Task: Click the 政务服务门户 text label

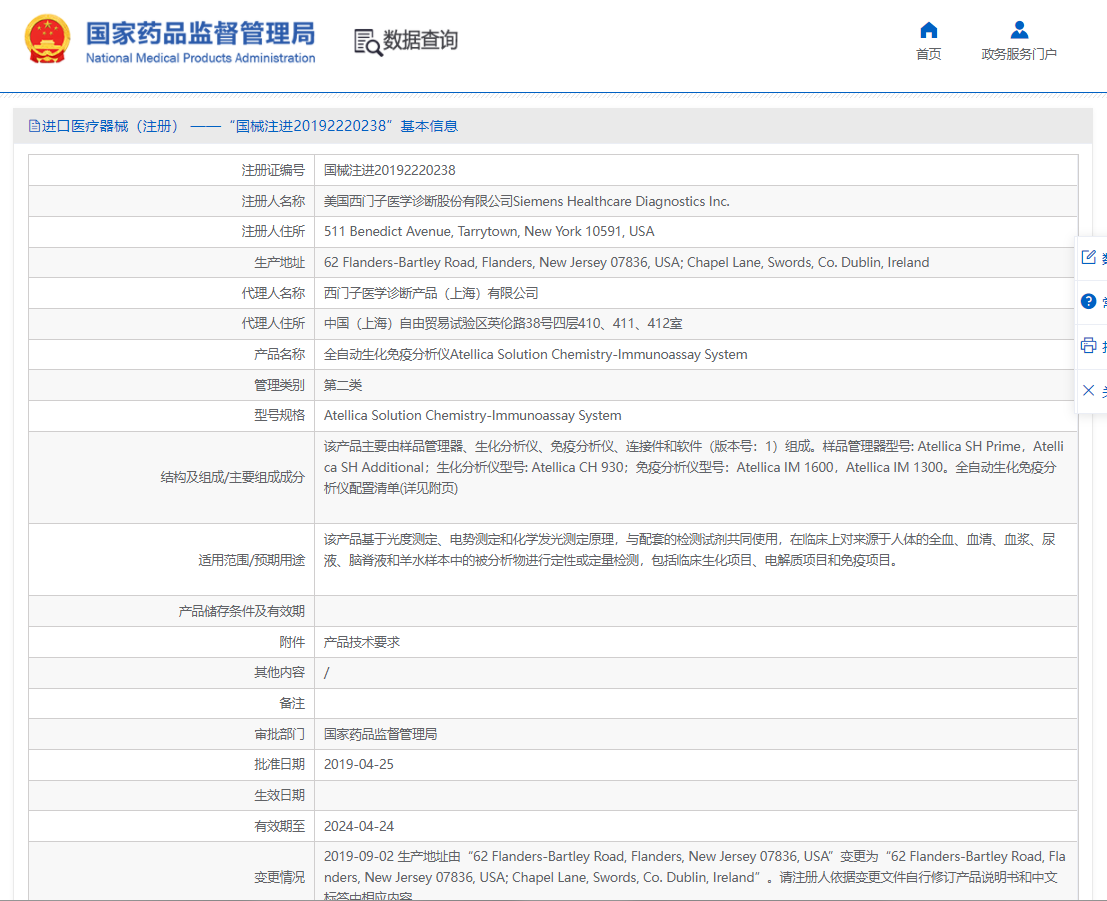Action: [x=1019, y=54]
